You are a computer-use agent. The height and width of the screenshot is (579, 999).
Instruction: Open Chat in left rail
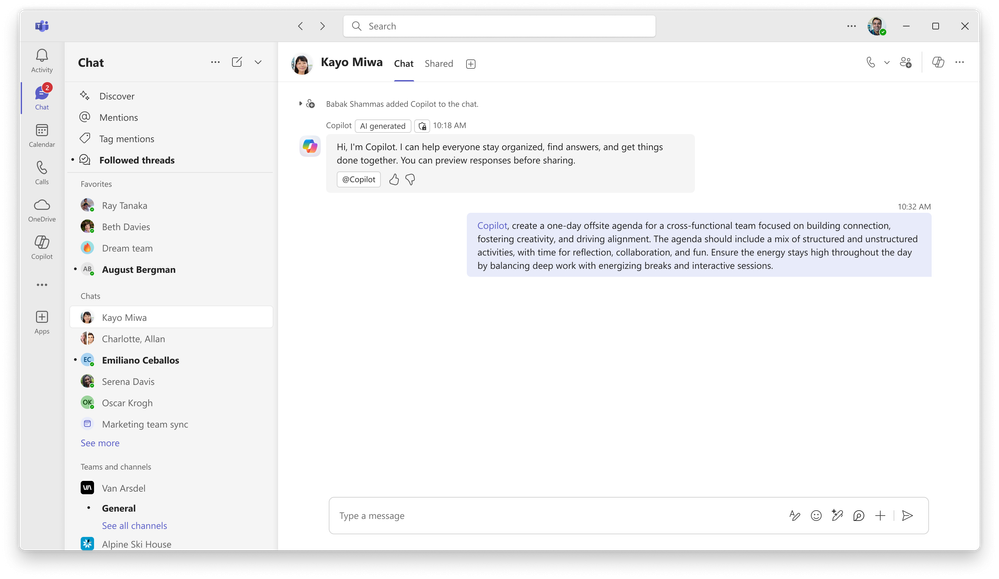[x=42, y=97]
